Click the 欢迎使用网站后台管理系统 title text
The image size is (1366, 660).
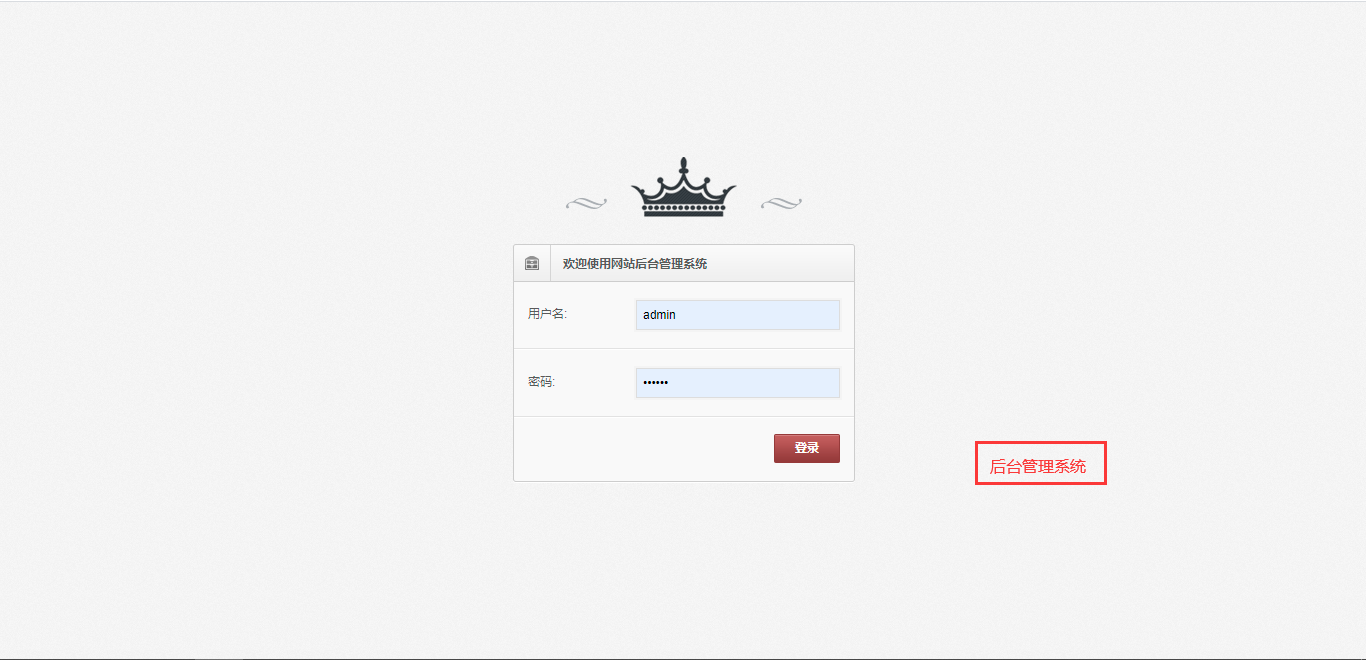tap(635, 264)
